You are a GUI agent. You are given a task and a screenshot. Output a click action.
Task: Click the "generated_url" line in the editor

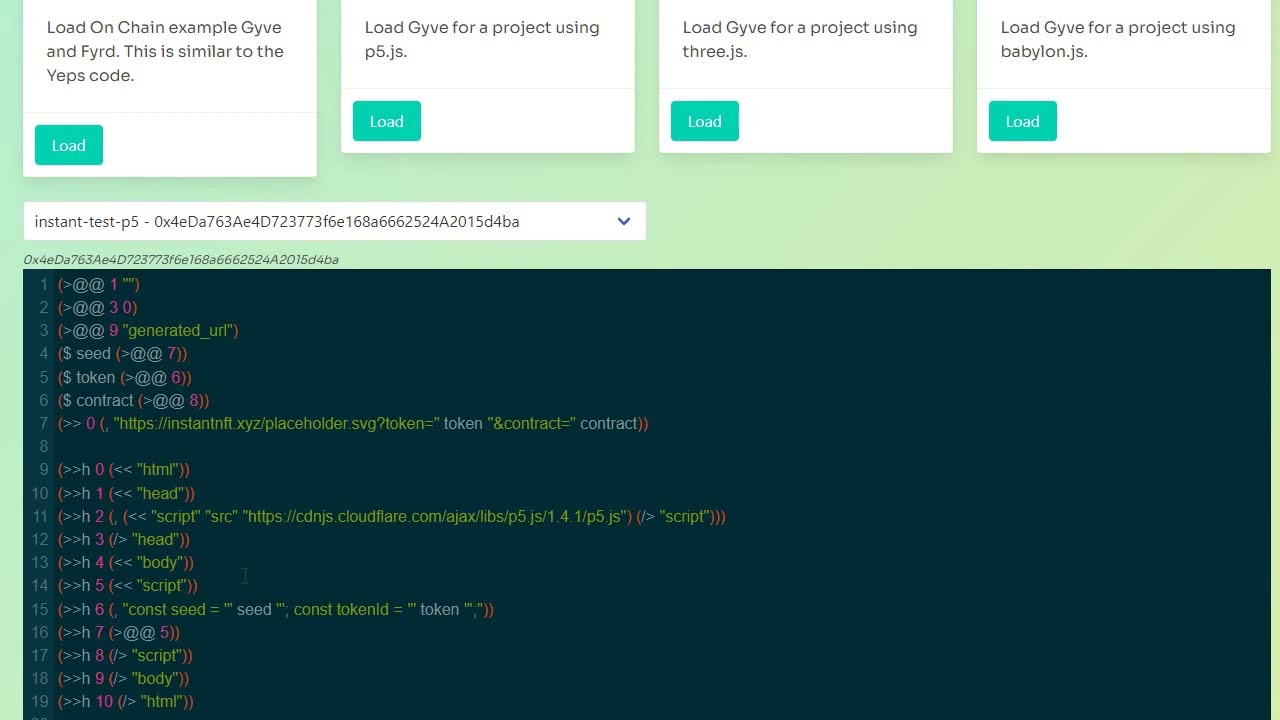(x=148, y=330)
